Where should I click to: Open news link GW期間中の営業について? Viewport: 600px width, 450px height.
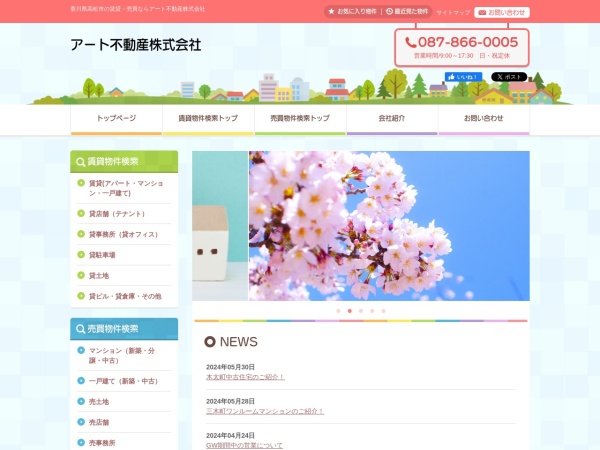coord(245,445)
